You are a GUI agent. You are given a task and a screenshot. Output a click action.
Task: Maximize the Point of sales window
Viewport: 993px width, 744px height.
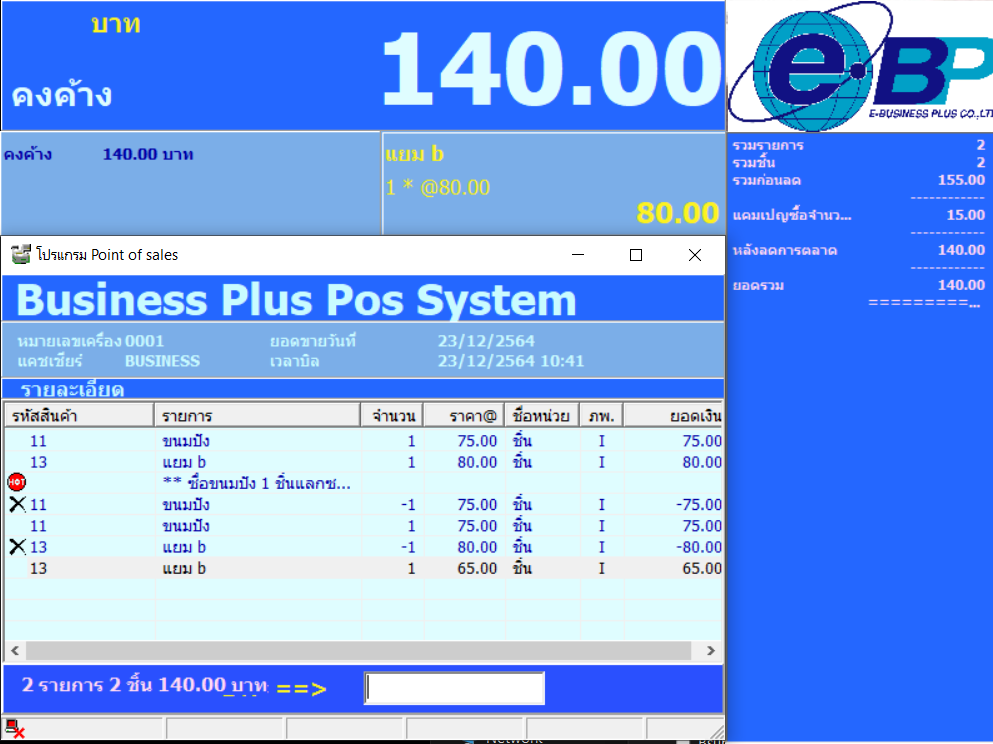click(636, 255)
